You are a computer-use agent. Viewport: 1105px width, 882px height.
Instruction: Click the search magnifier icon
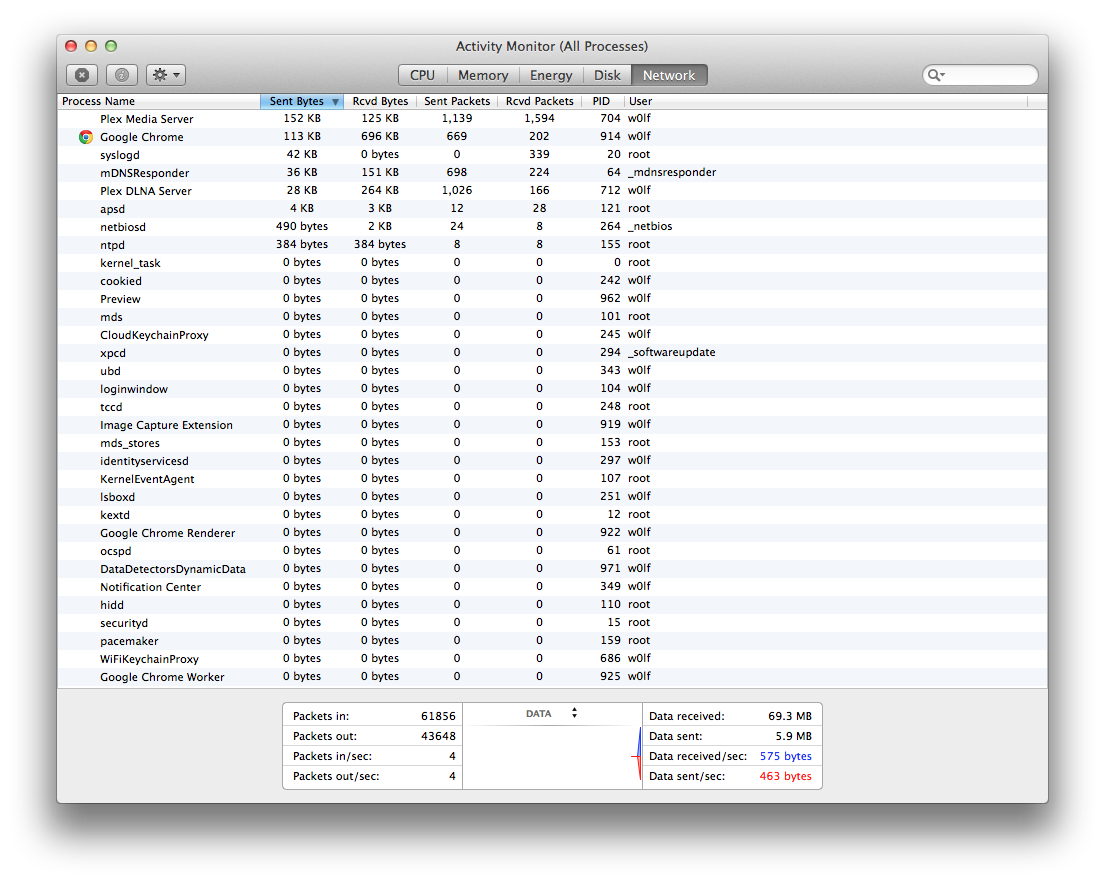pyautogui.click(x=934, y=75)
